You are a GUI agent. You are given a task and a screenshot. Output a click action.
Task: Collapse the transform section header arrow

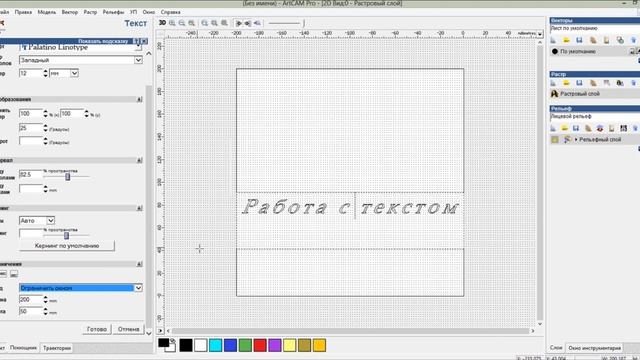(x=139, y=99)
